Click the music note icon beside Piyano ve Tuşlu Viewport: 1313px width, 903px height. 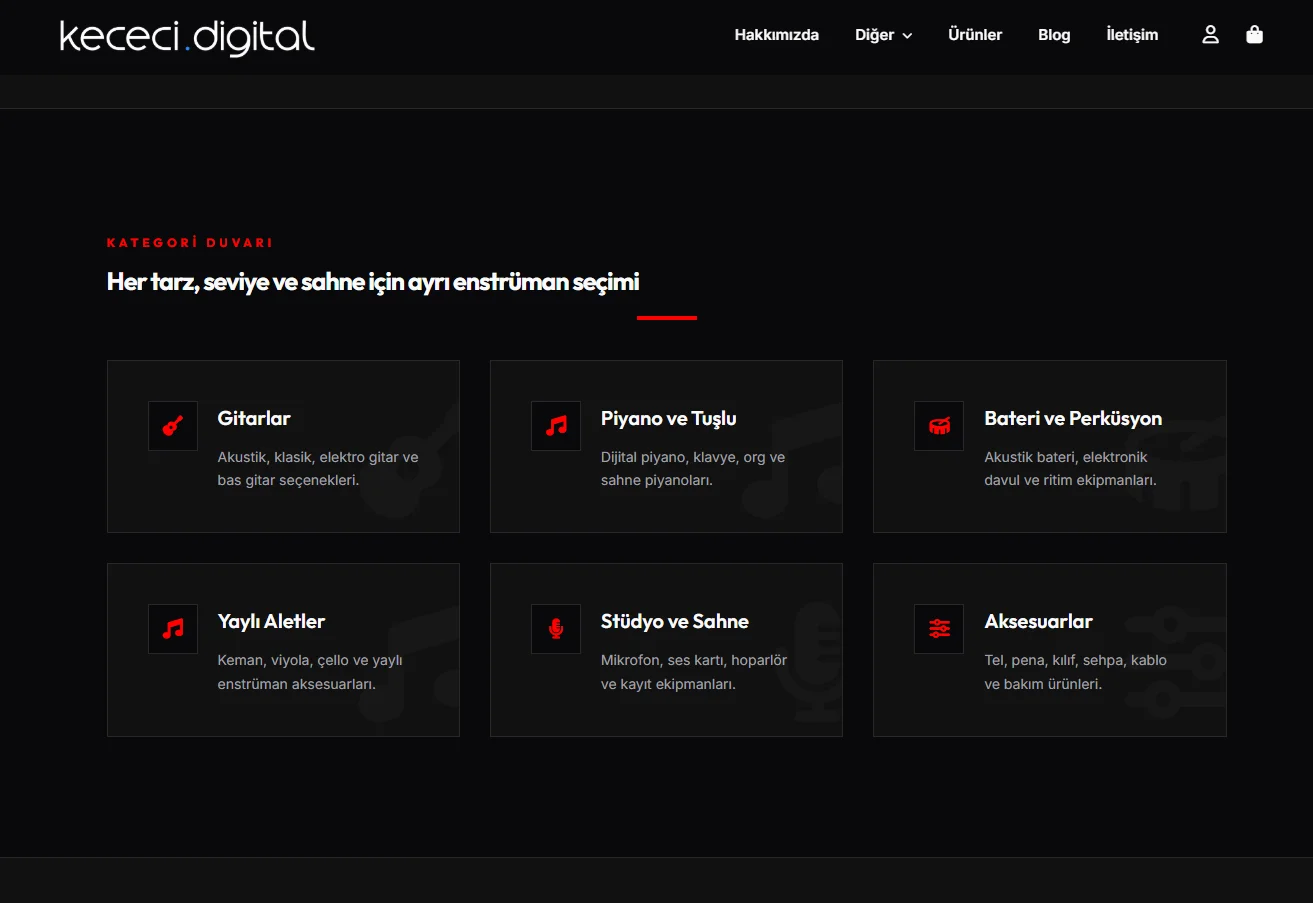click(556, 426)
